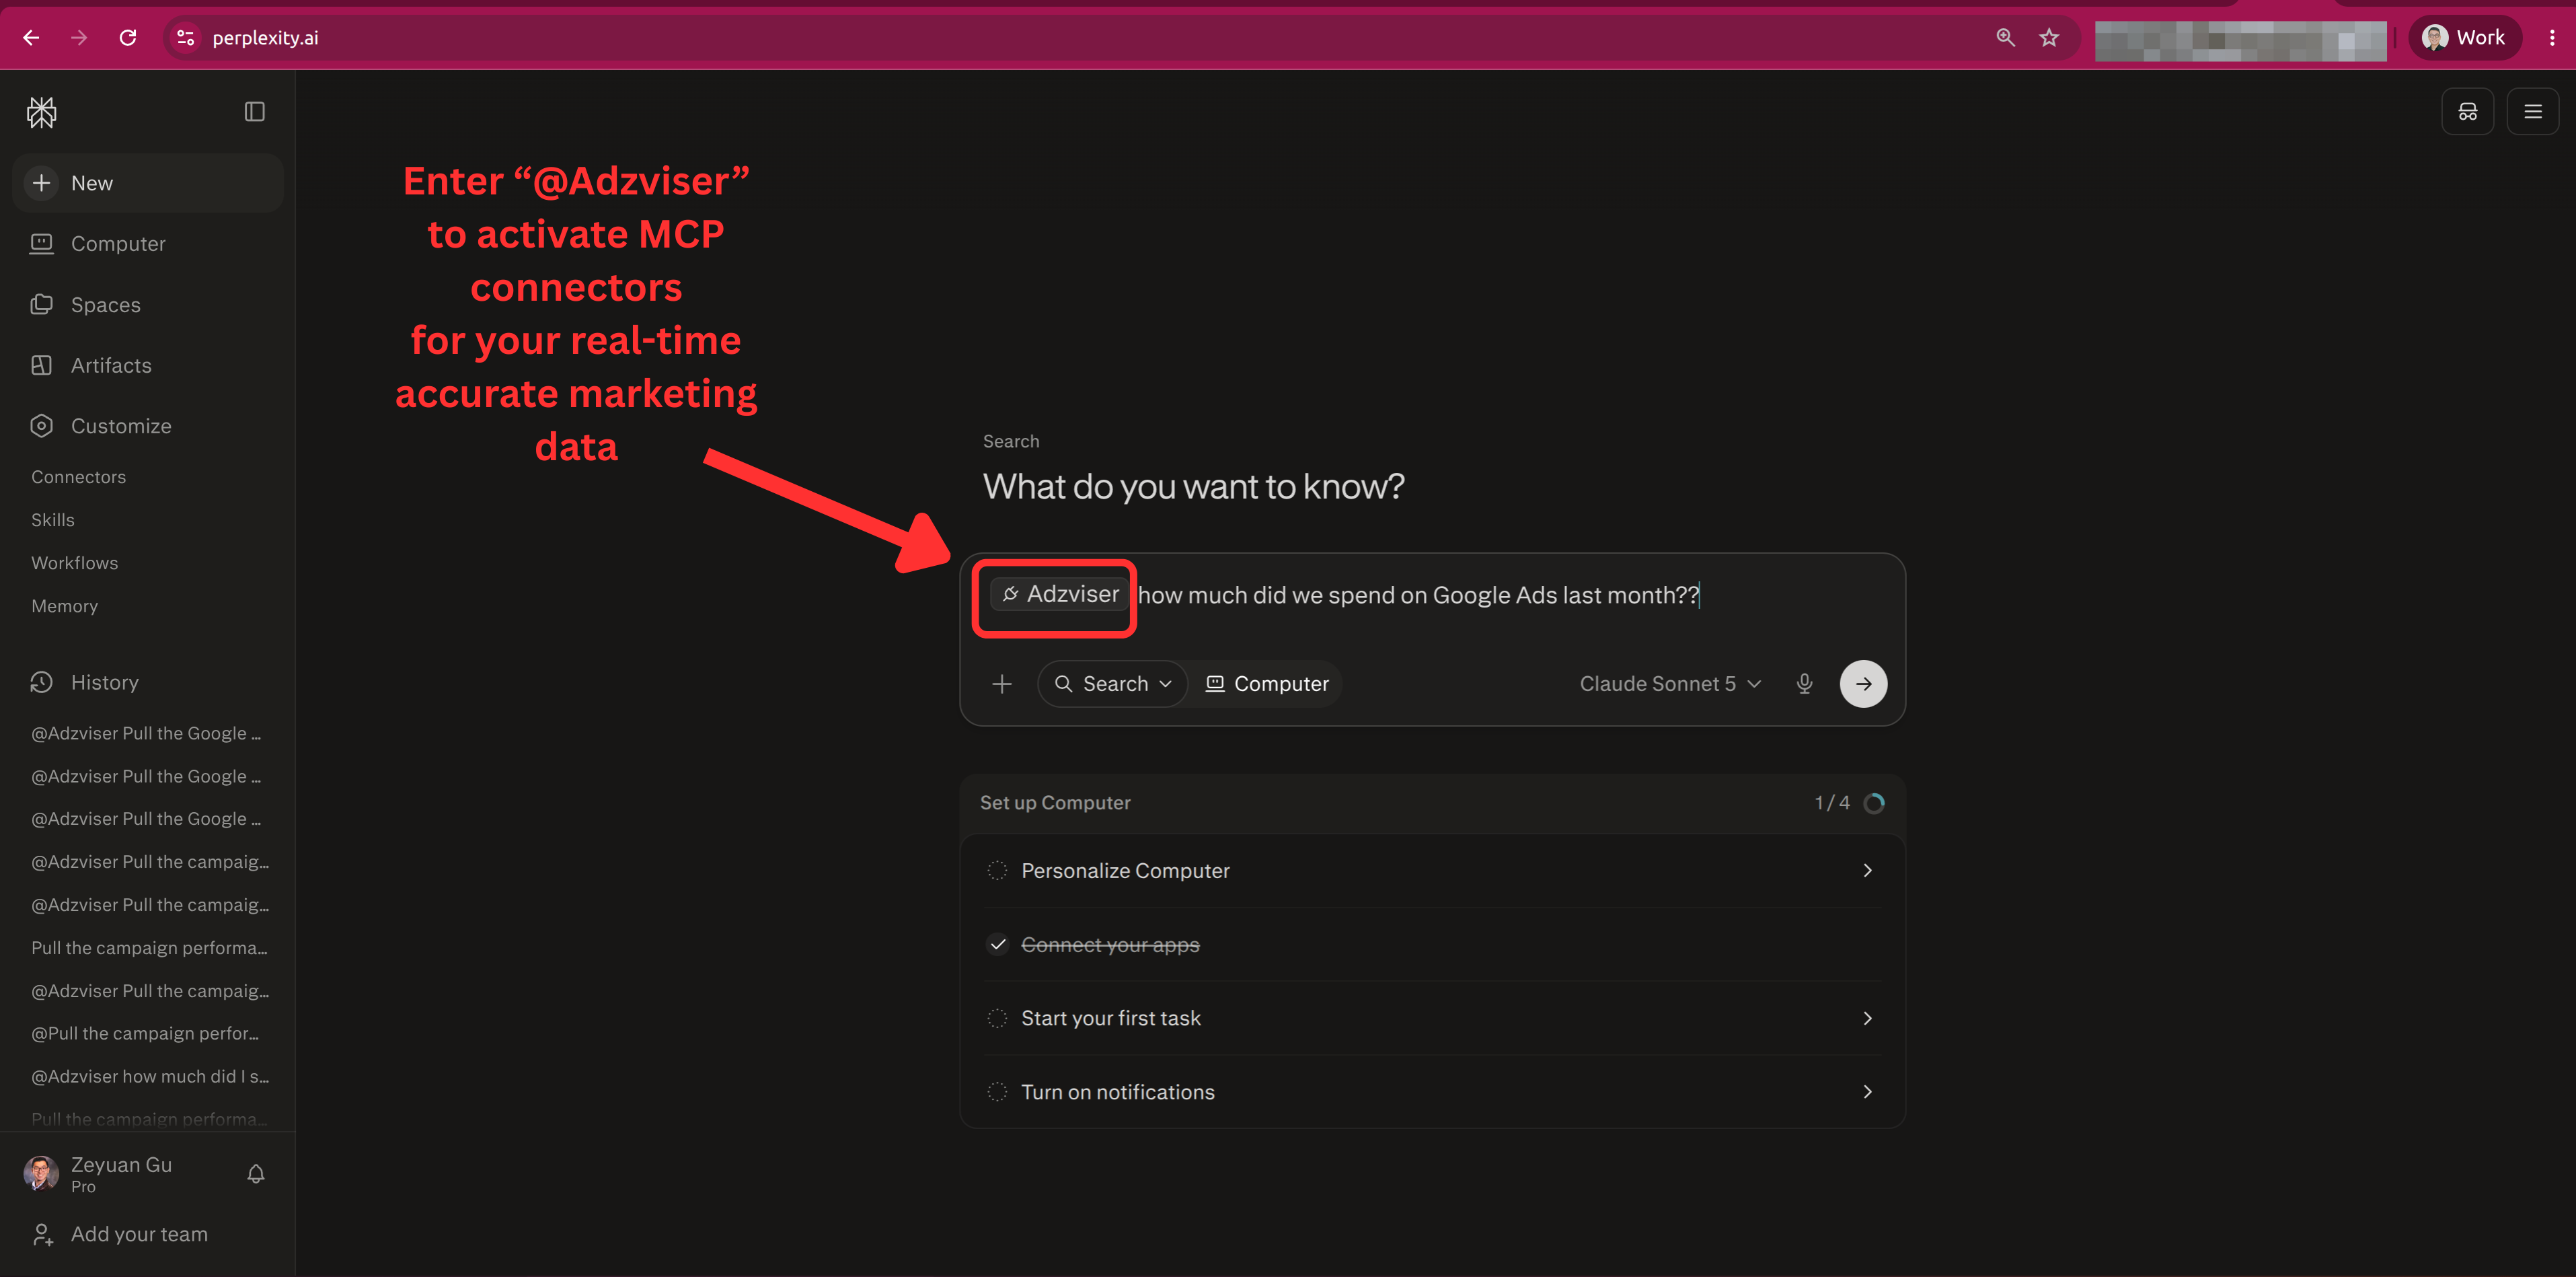Open the incognito mode icon top right
Screen dimensions: 2576x1277
point(2467,112)
